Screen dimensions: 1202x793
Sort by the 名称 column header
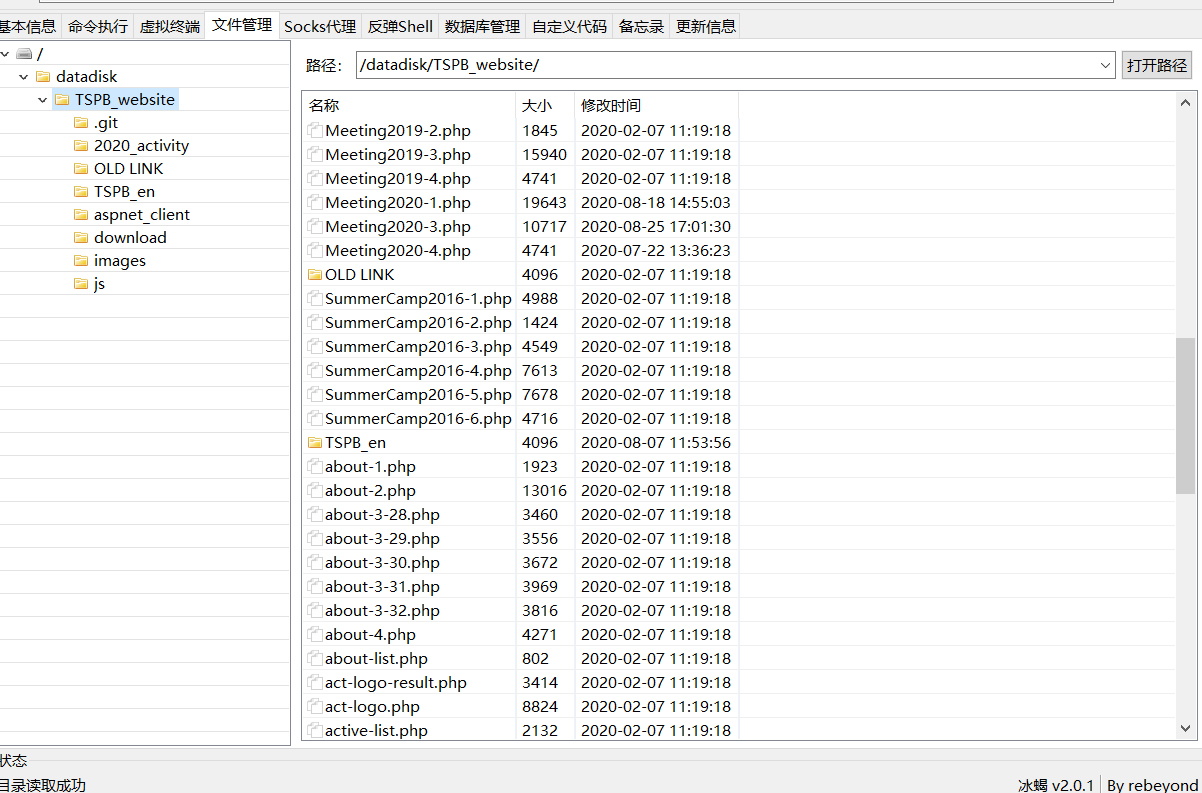[409, 105]
